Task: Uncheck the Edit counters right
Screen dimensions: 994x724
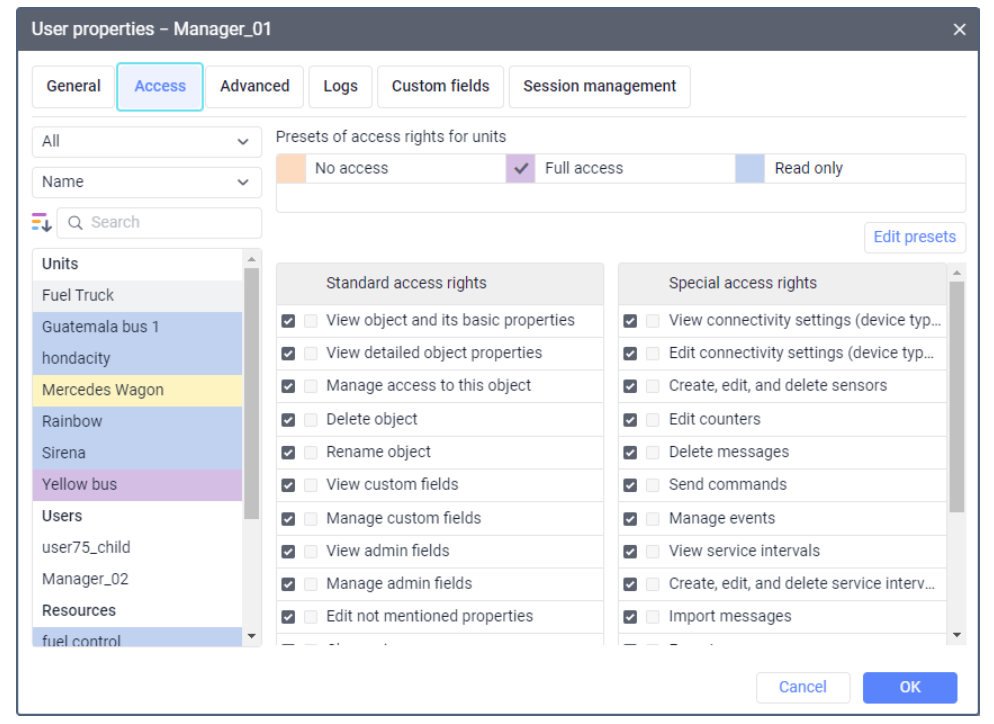Action: pyautogui.click(x=630, y=419)
